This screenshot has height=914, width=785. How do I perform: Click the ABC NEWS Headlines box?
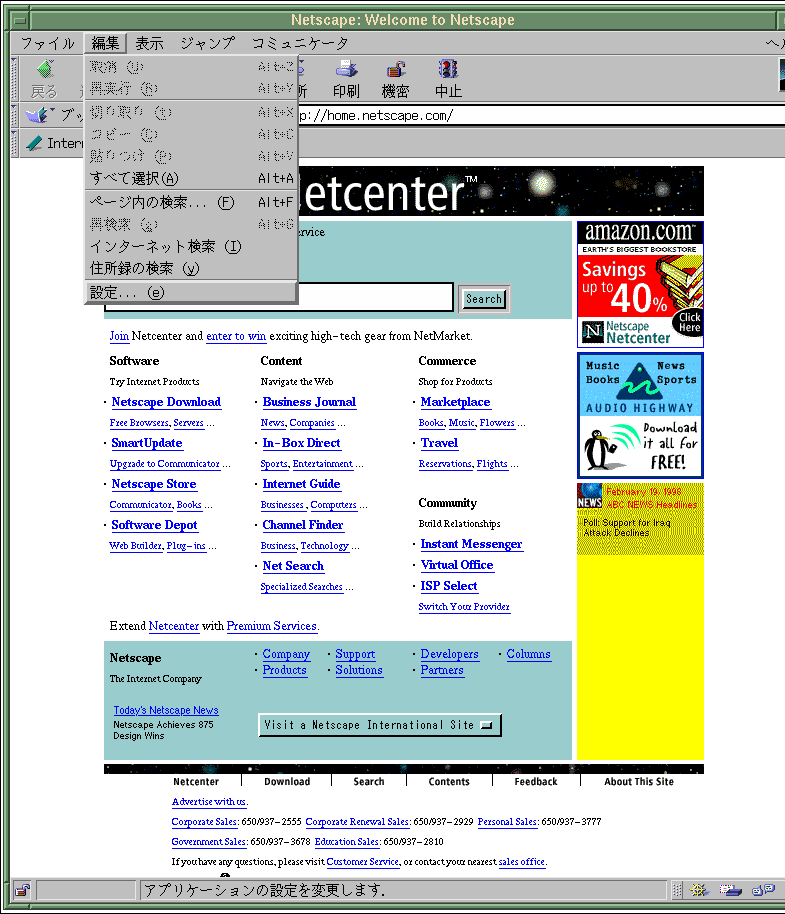coord(640,518)
